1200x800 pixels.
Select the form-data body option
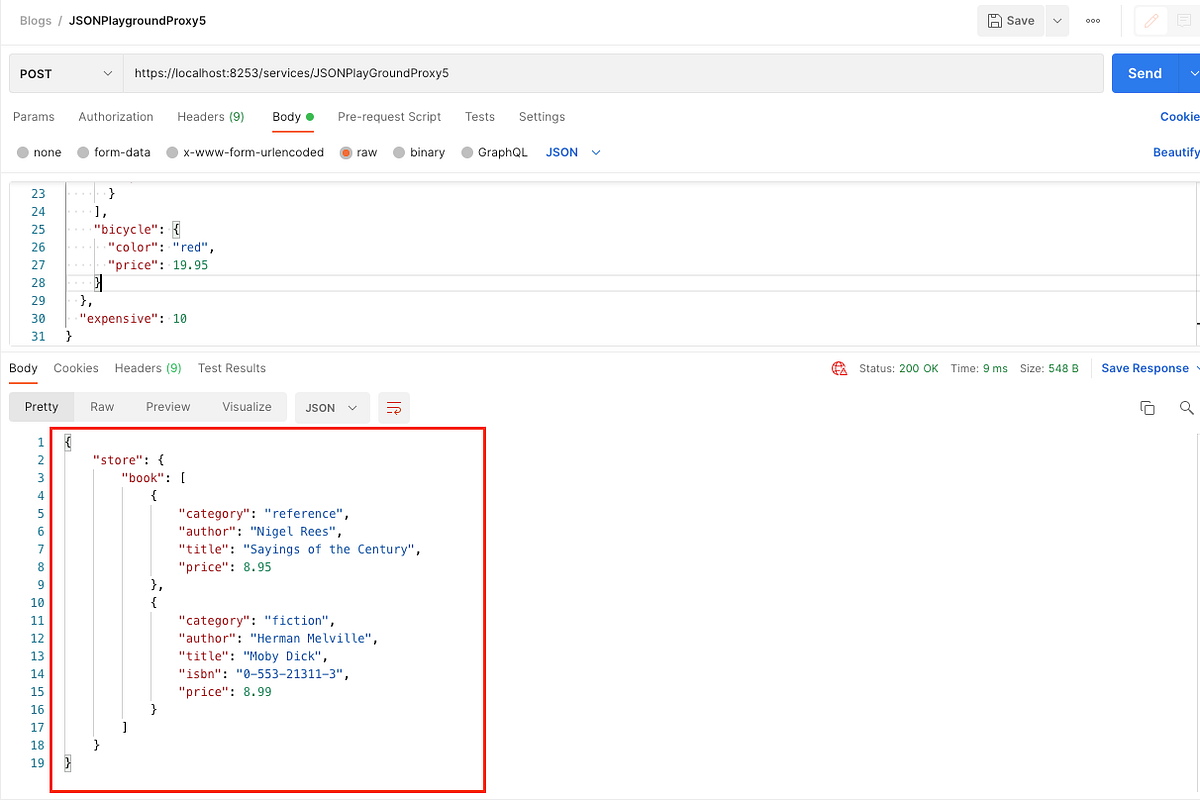tap(113, 152)
